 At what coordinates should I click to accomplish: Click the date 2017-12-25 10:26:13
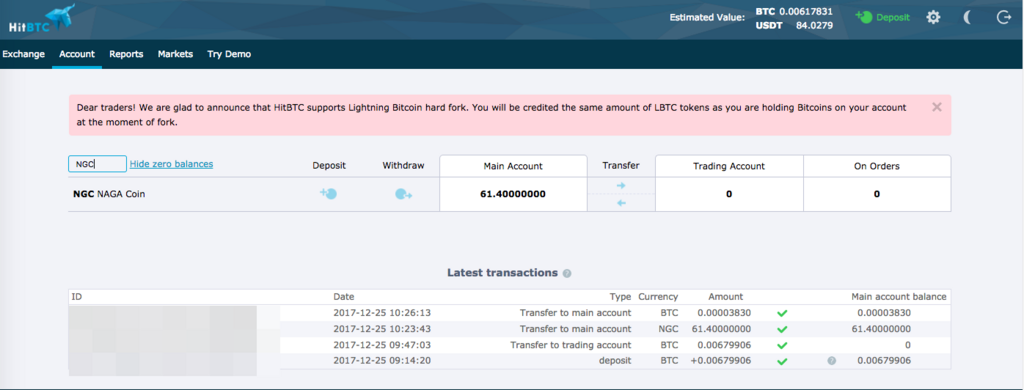point(382,313)
